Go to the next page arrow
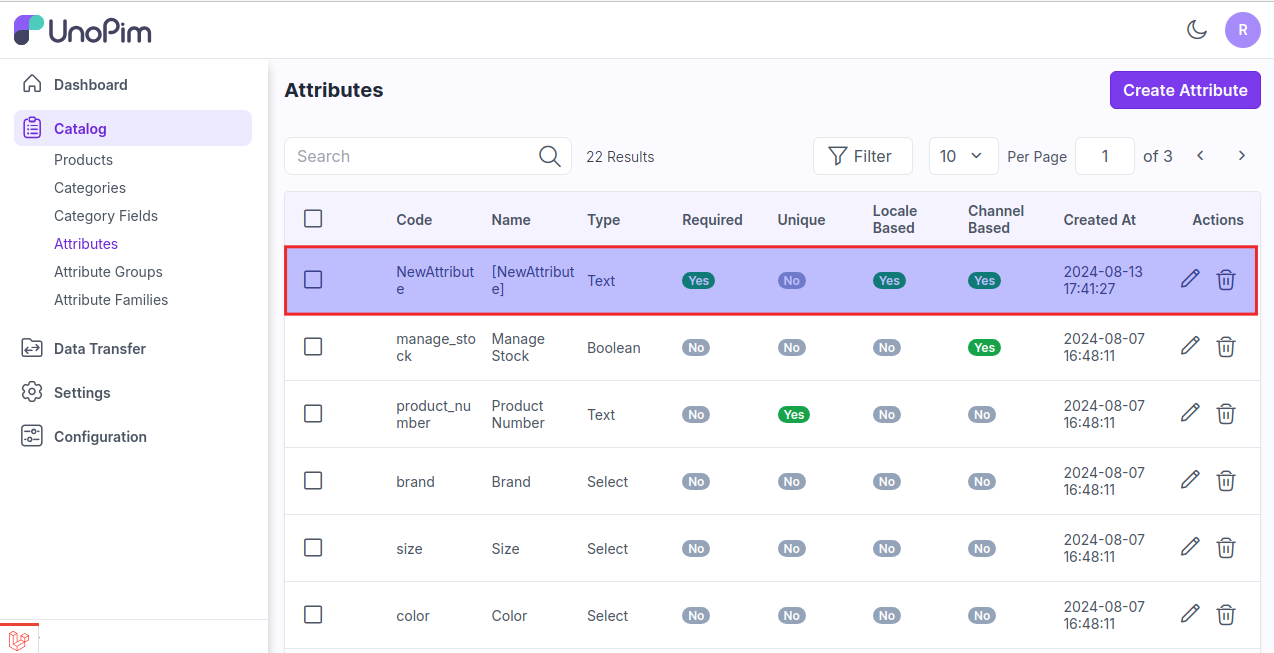This screenshot has width=1274, height=653. [x=1242, y=156]
